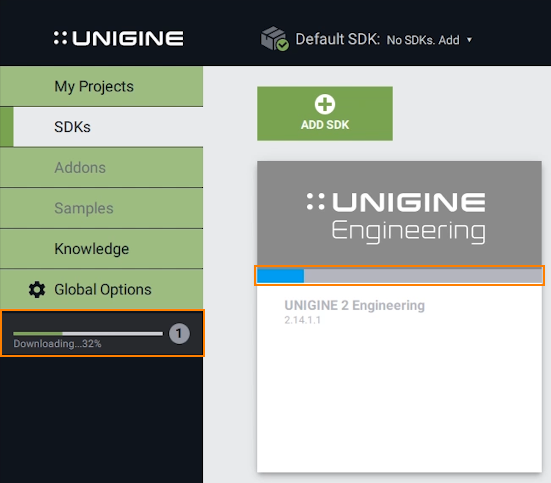The width and height of the screenshot is (551, 483).
Task: Open the Knowledge section
Action: 102,249
